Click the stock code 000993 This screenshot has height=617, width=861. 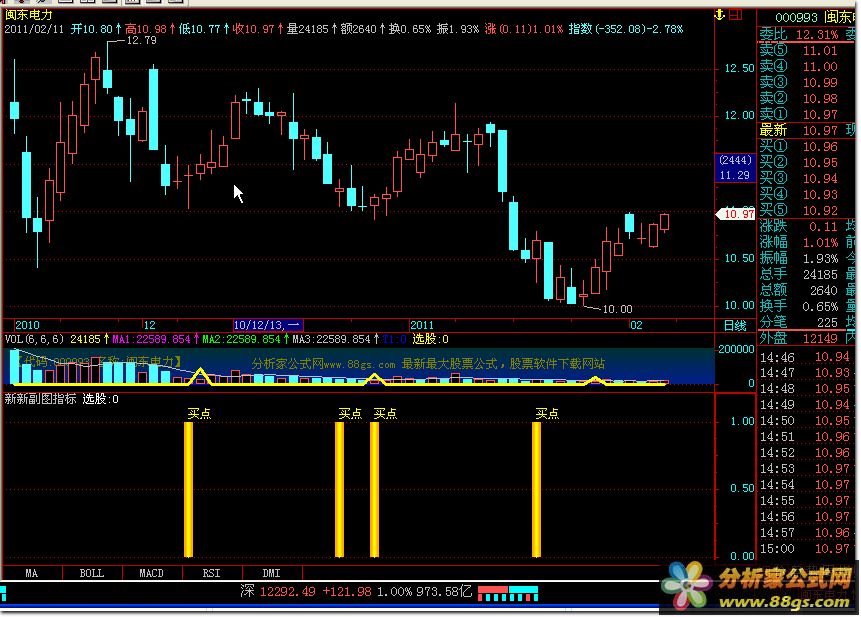(796, 18)
